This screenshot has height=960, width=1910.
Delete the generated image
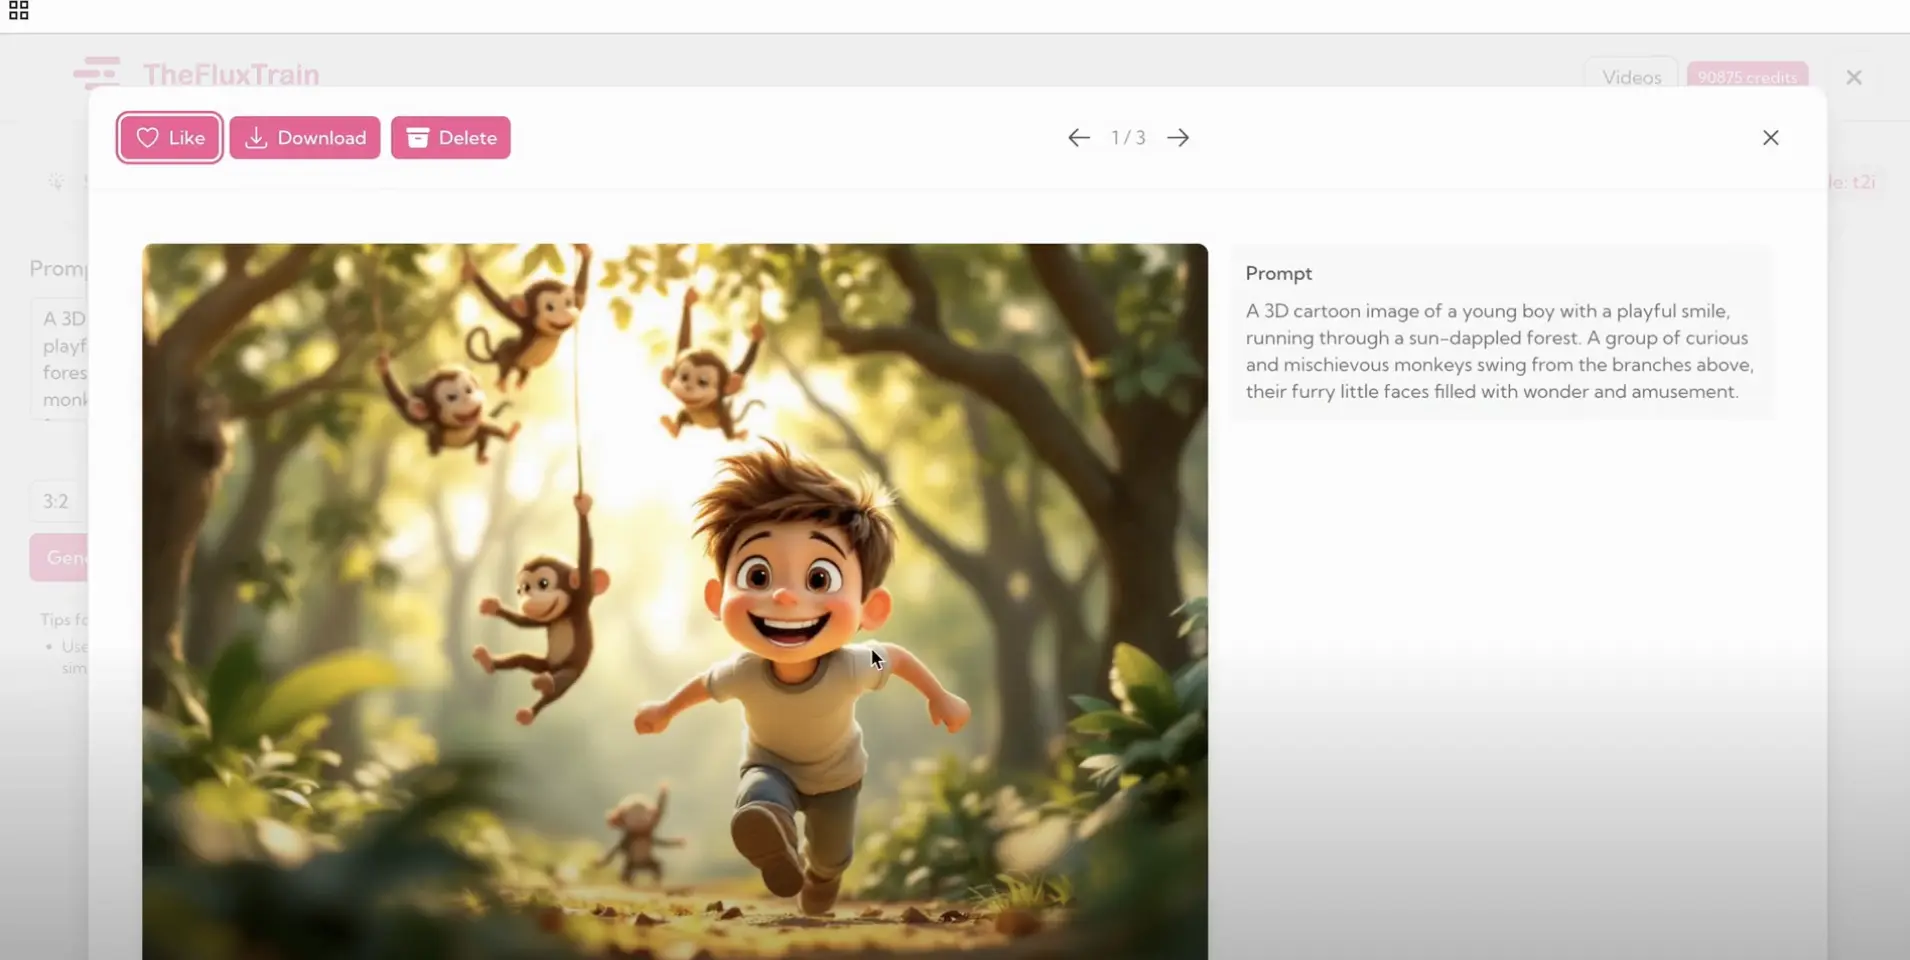[451, 138]
